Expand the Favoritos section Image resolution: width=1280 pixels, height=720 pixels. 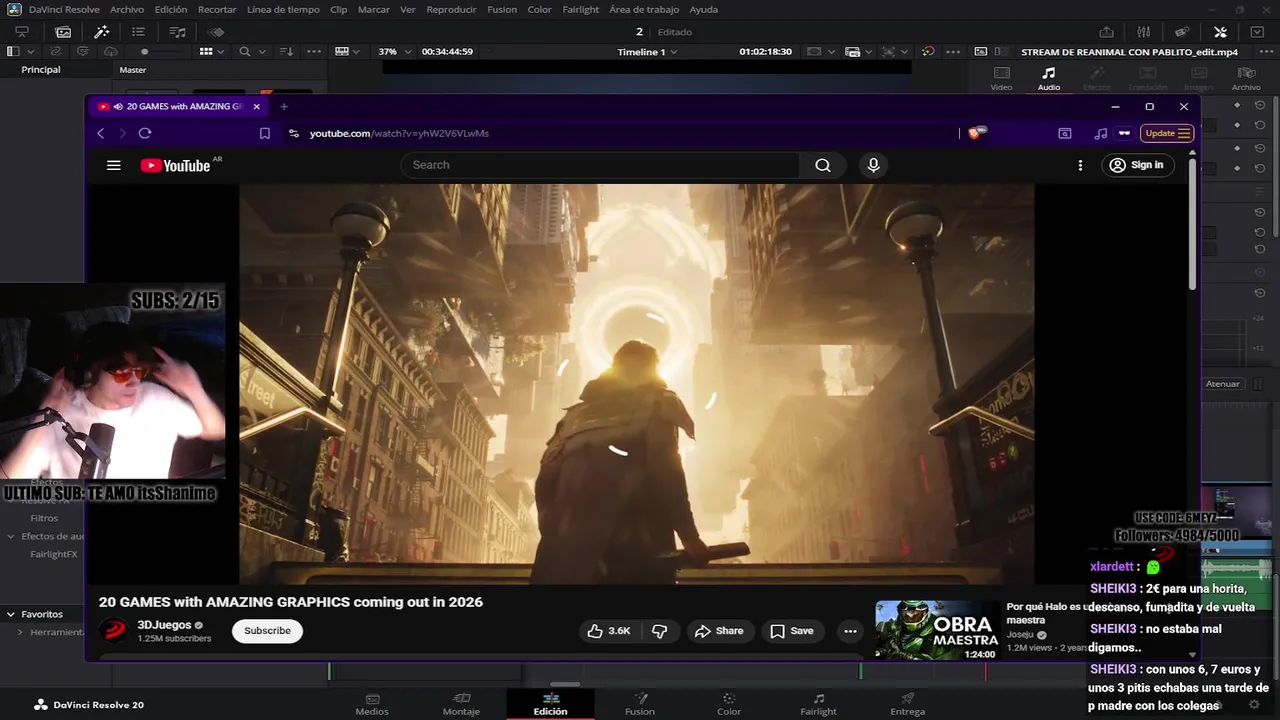click(10, 614)
